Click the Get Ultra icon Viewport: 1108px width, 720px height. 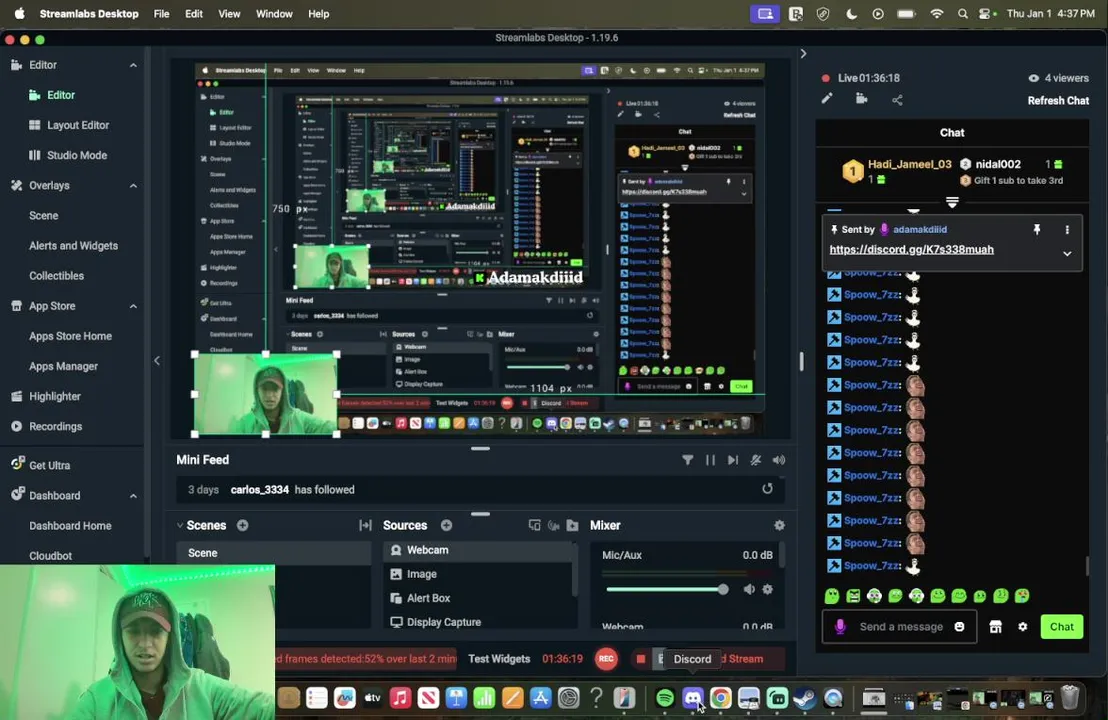(18, 464)
